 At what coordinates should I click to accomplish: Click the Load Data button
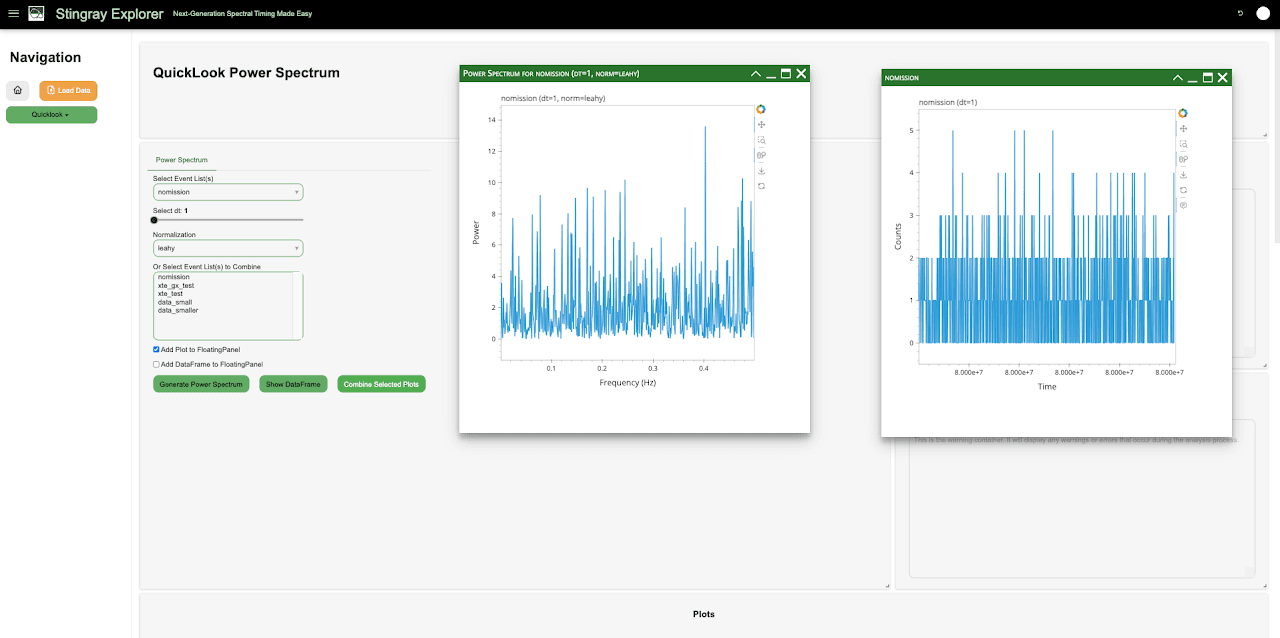coord(68,90)
